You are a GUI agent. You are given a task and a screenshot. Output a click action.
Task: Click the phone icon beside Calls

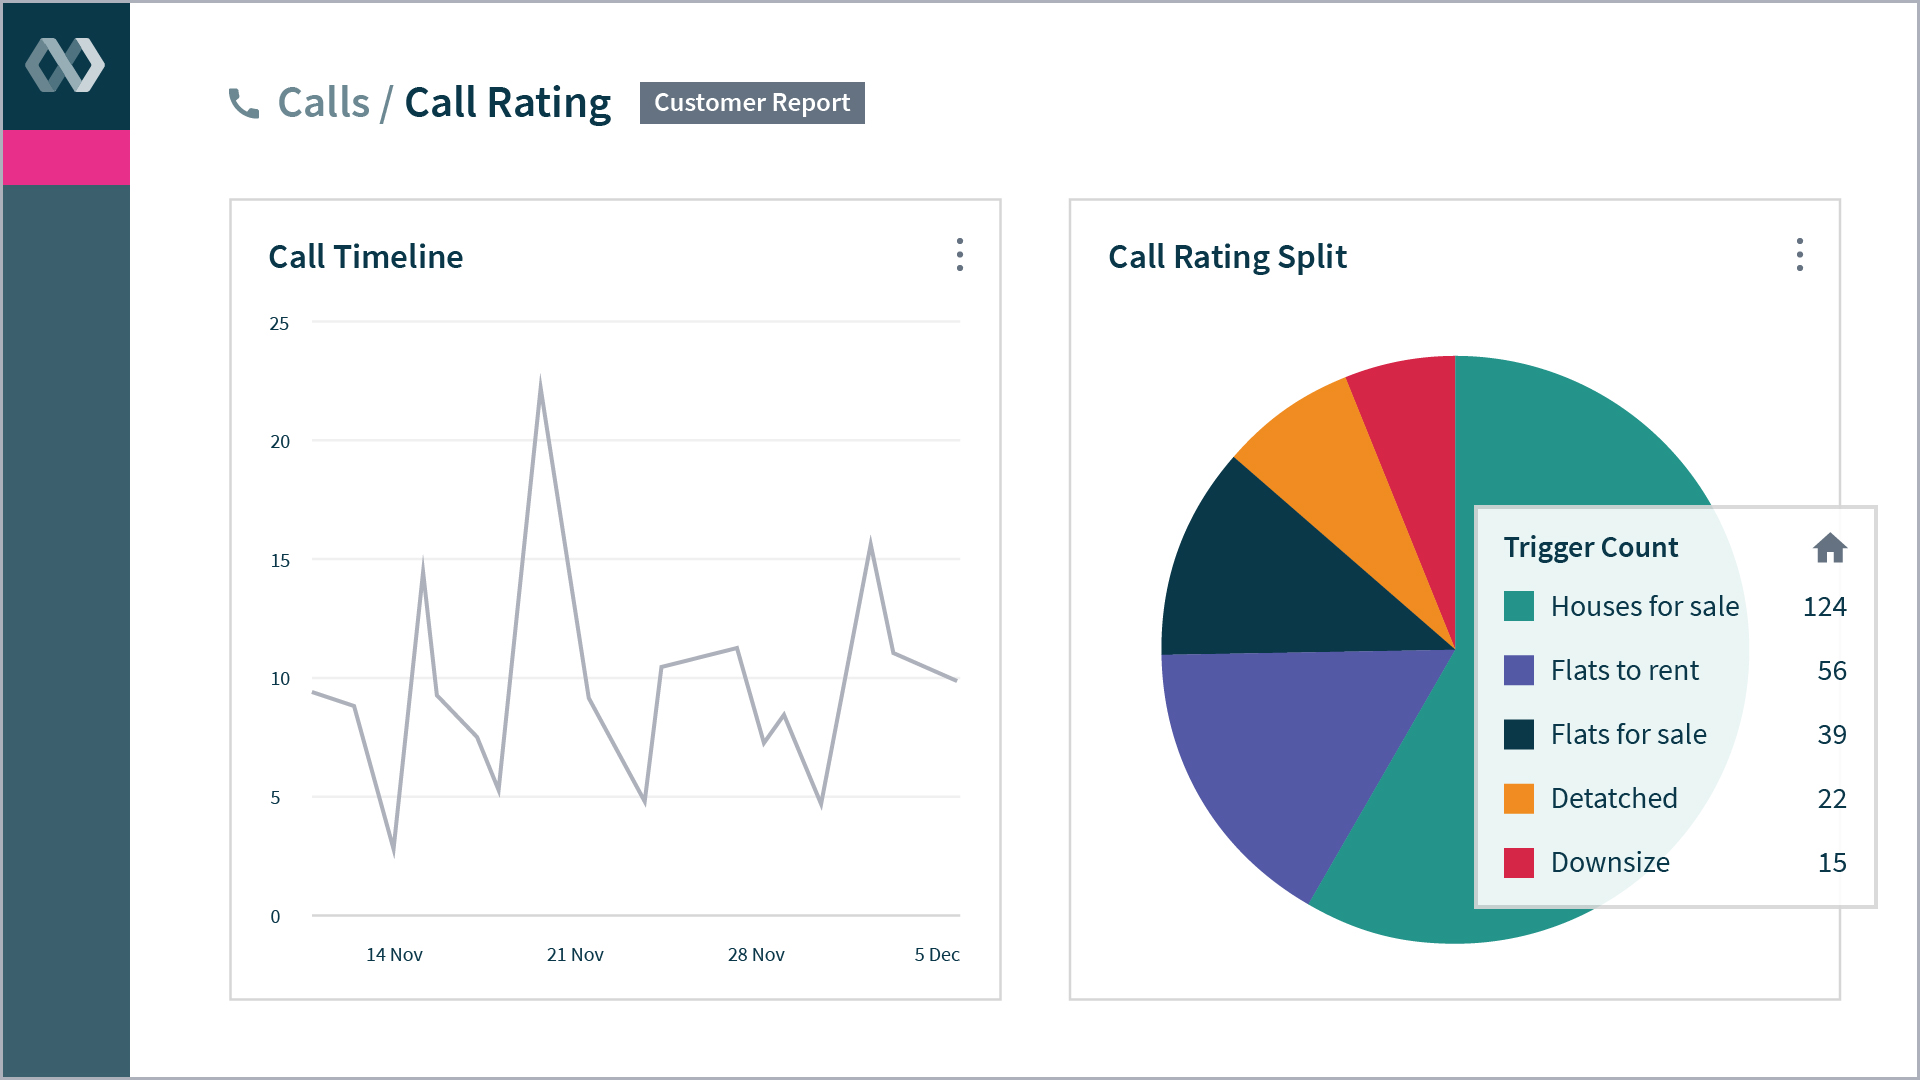pos(243,103)
